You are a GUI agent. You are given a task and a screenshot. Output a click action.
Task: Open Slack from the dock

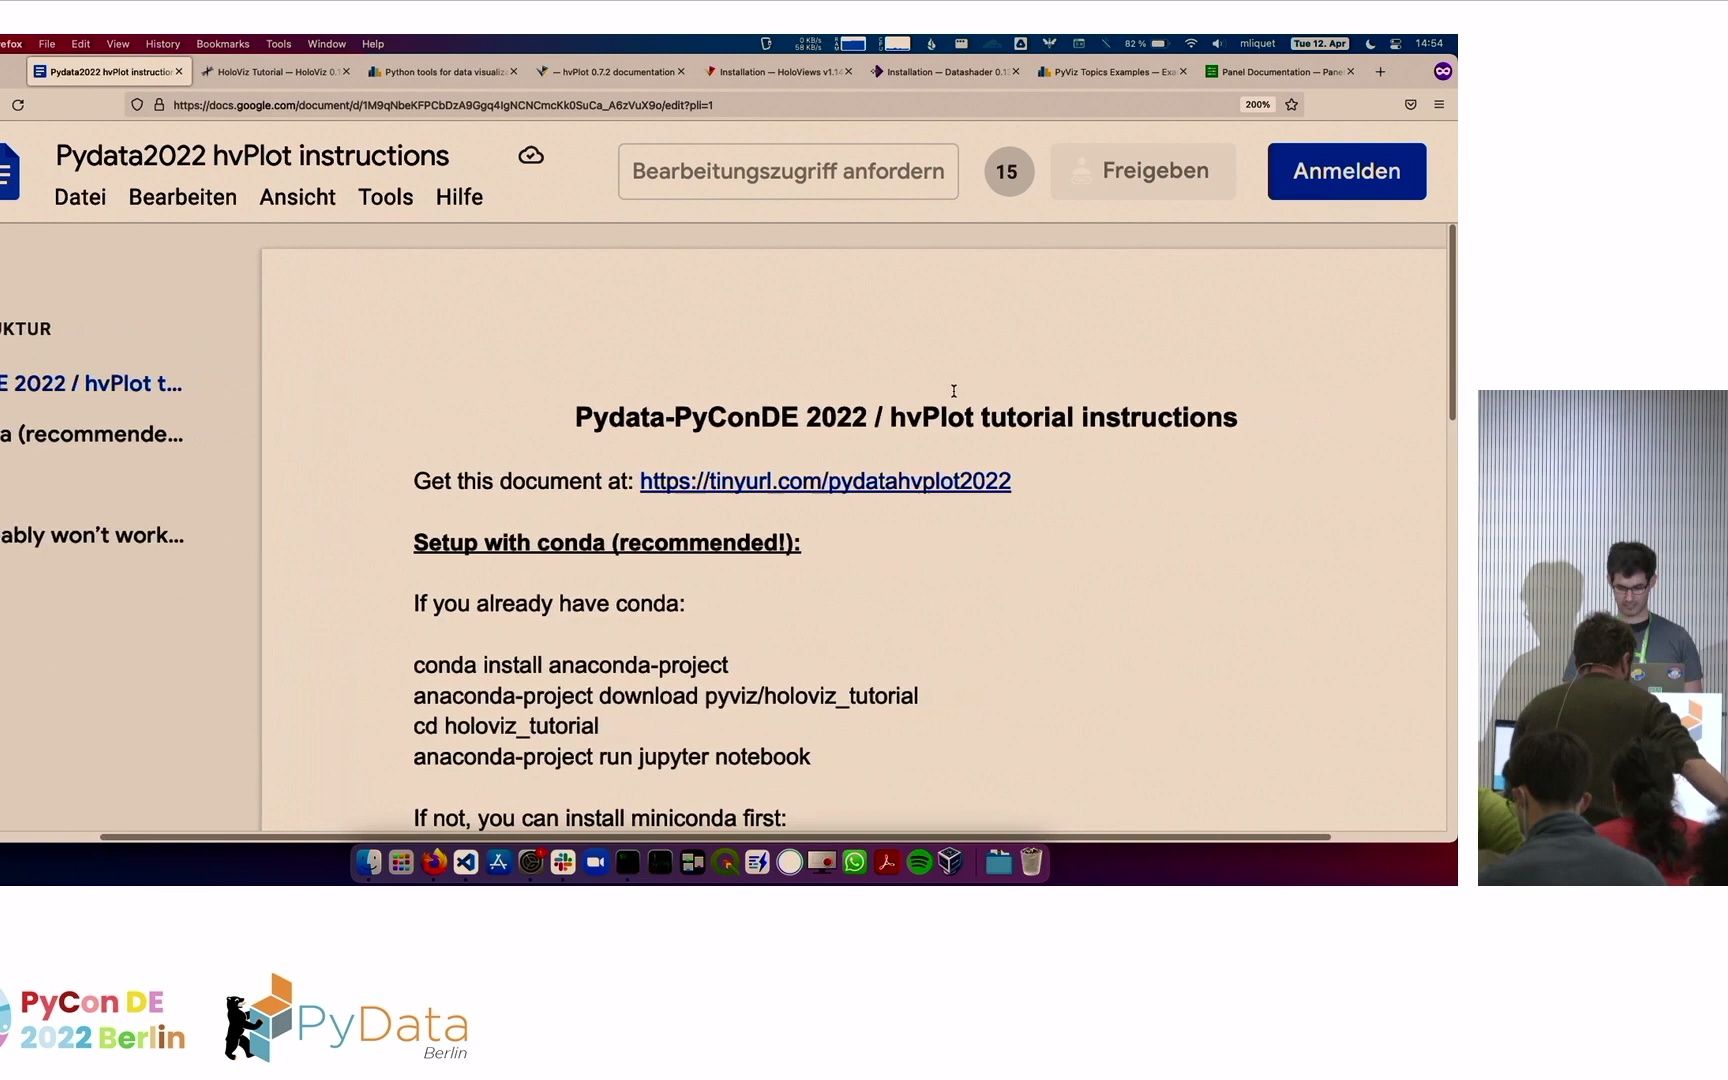(x=563, y=862)
